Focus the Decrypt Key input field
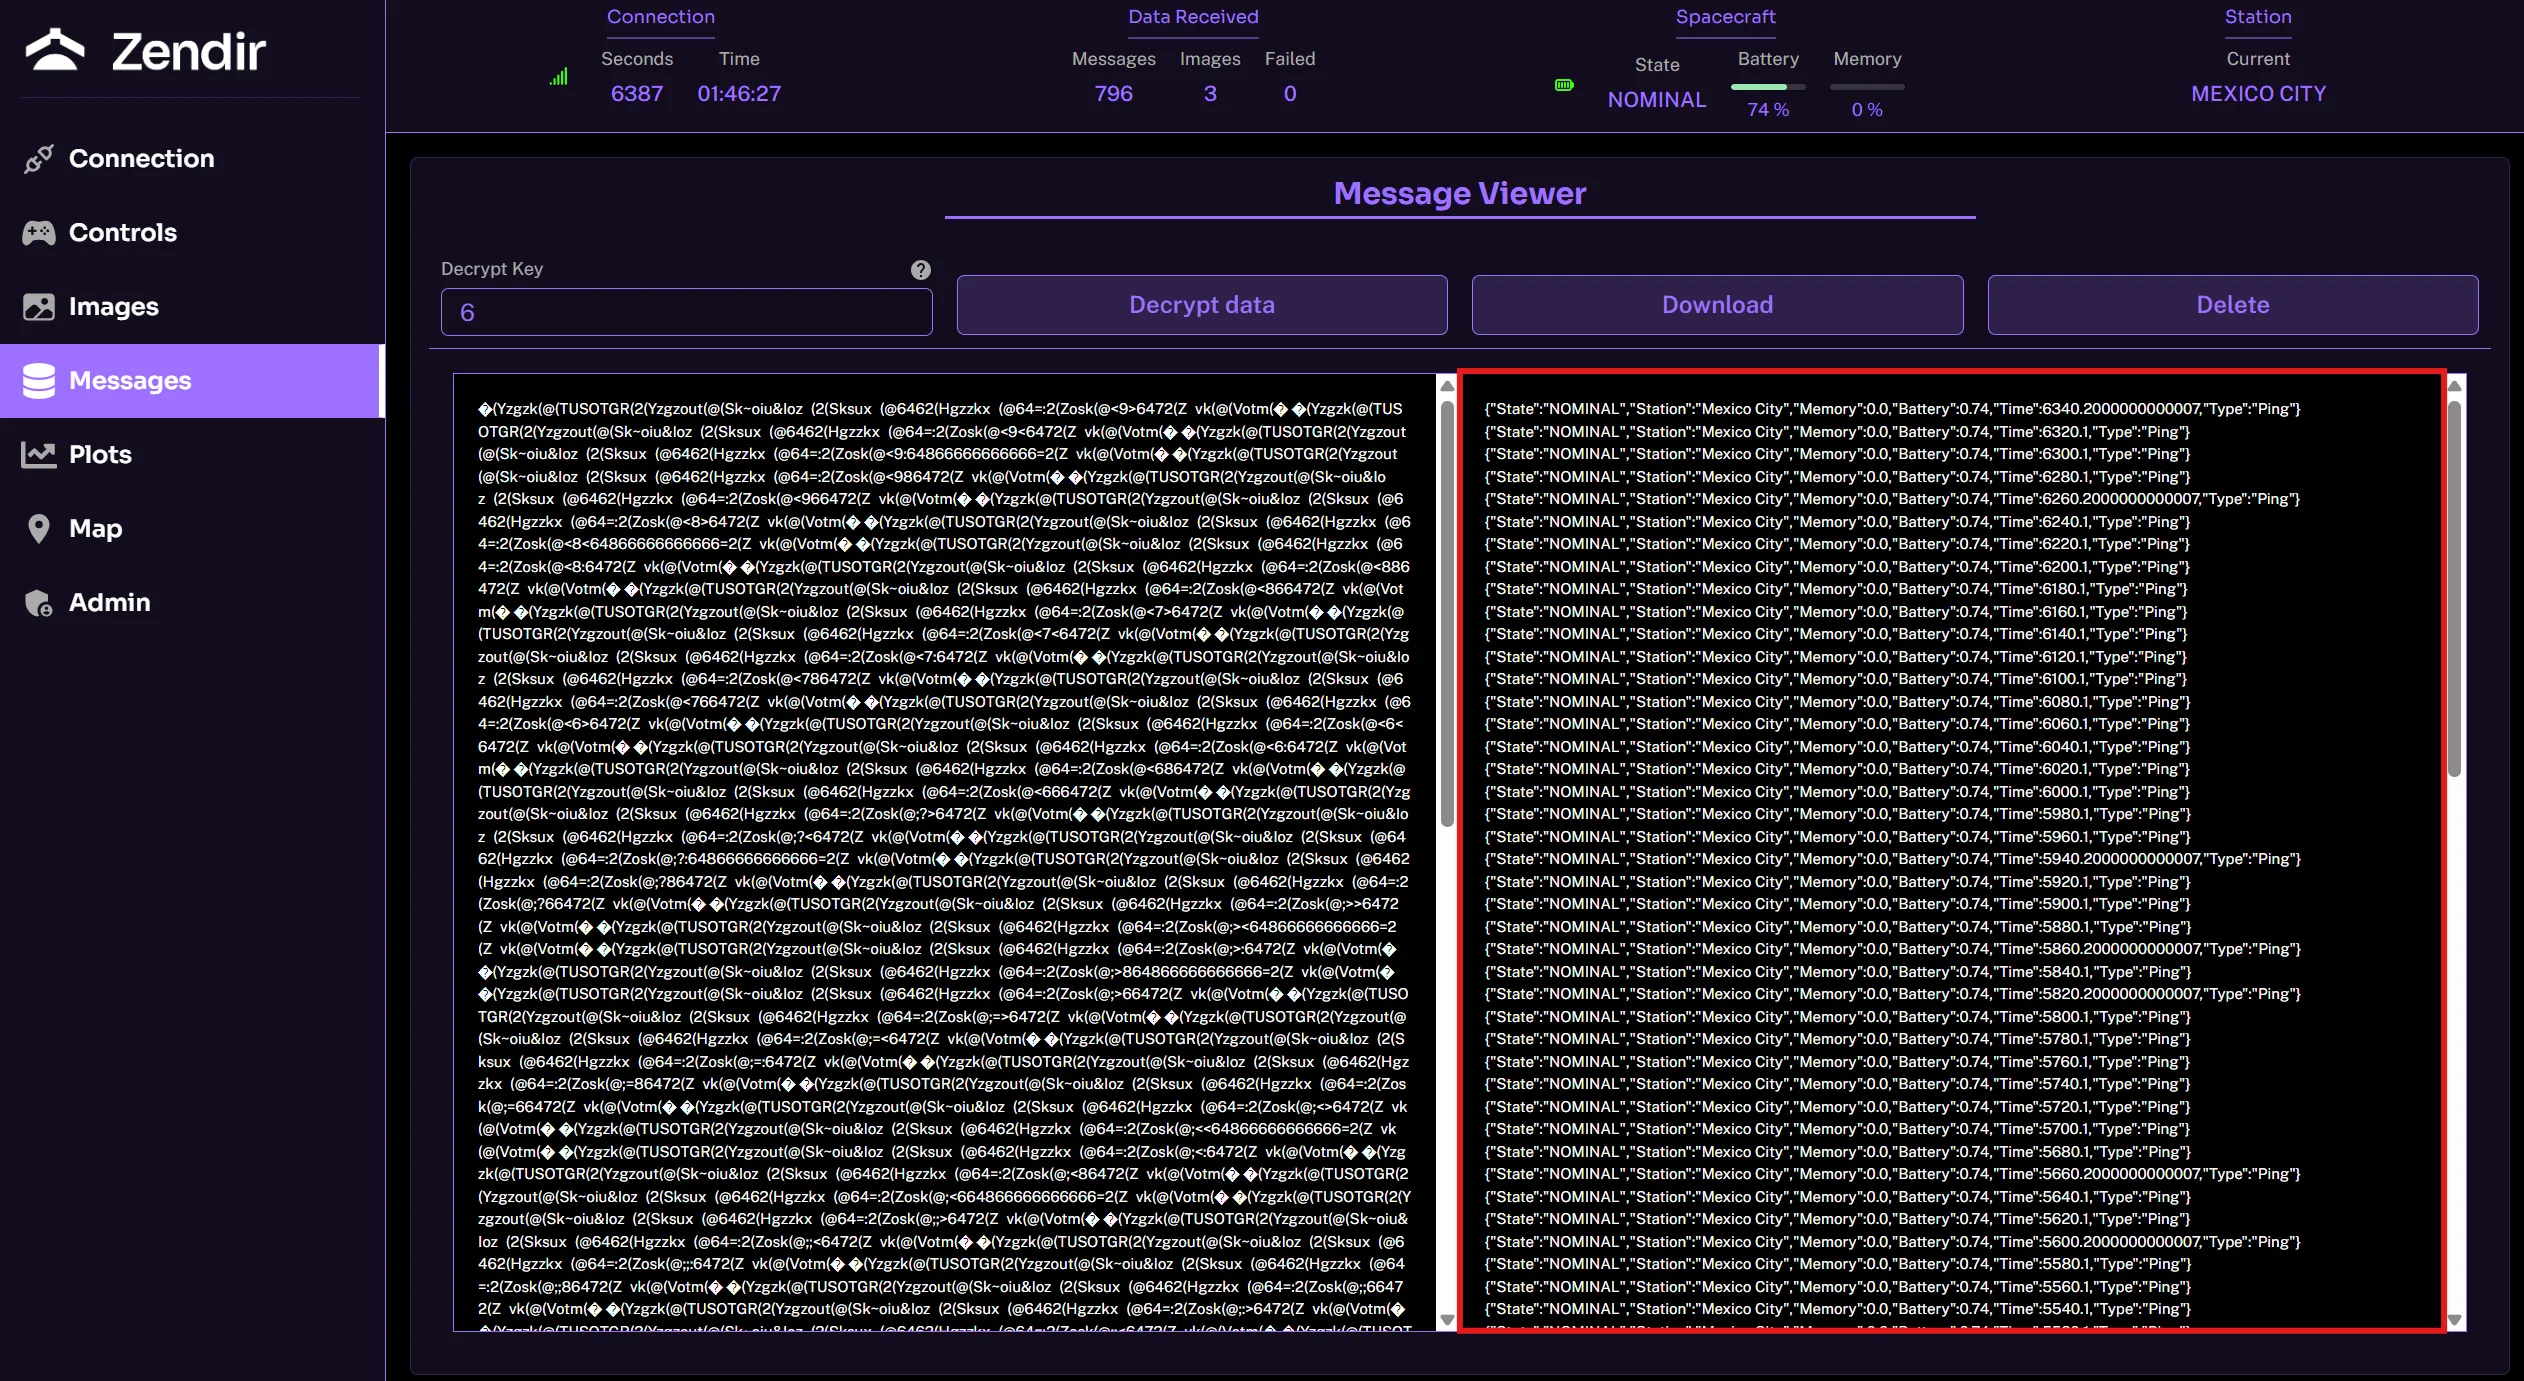 pyautogui.click(x=686, y=313)
